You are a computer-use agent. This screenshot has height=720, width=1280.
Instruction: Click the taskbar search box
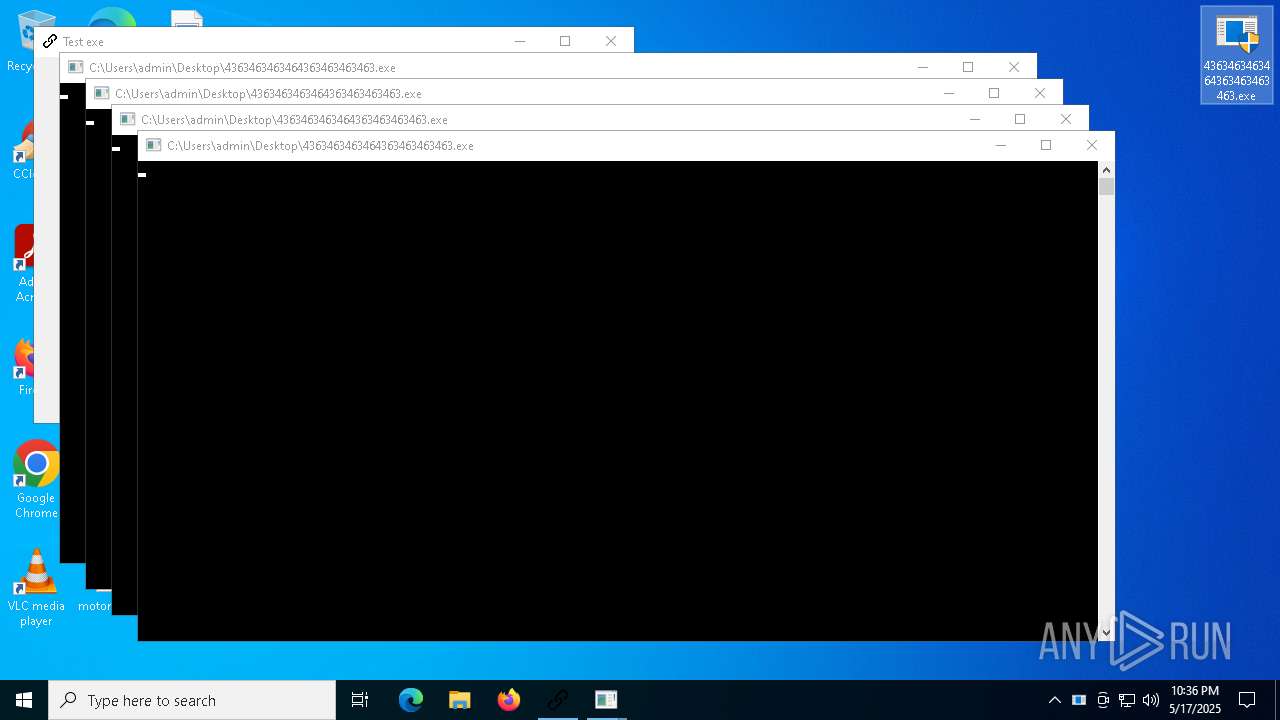pyautogui.click(x=192, y=700)
